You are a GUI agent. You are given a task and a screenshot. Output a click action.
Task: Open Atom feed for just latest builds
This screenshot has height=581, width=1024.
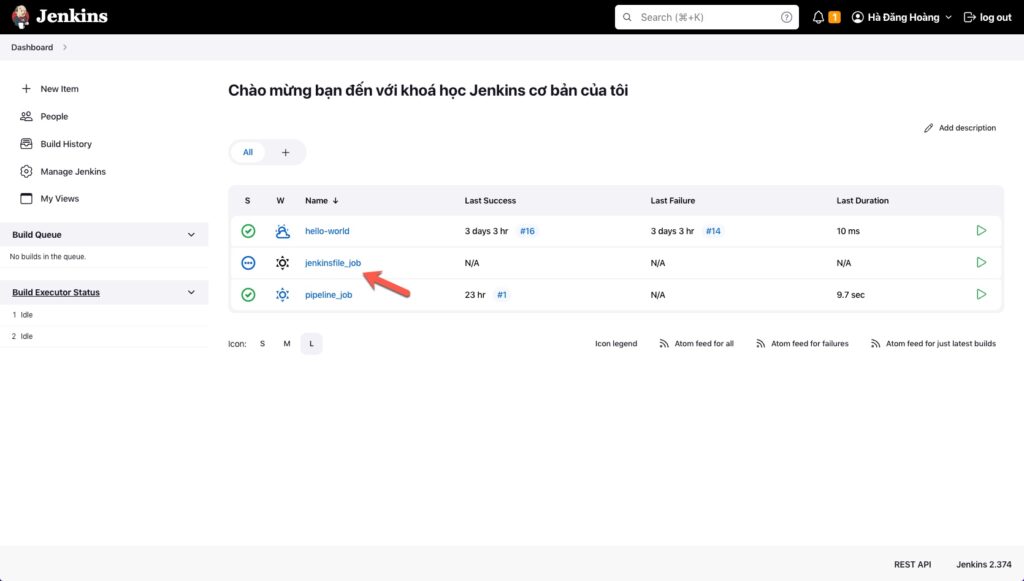click(x=940, y=343)
